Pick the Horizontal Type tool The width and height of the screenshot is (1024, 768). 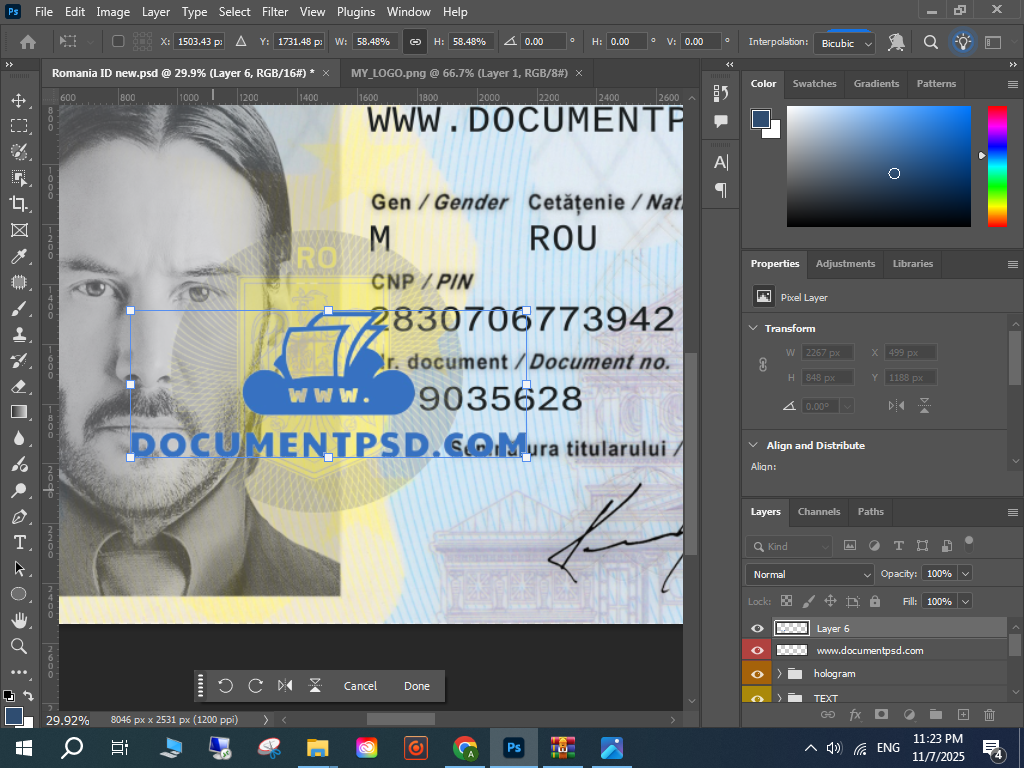(x=19, y=542)
